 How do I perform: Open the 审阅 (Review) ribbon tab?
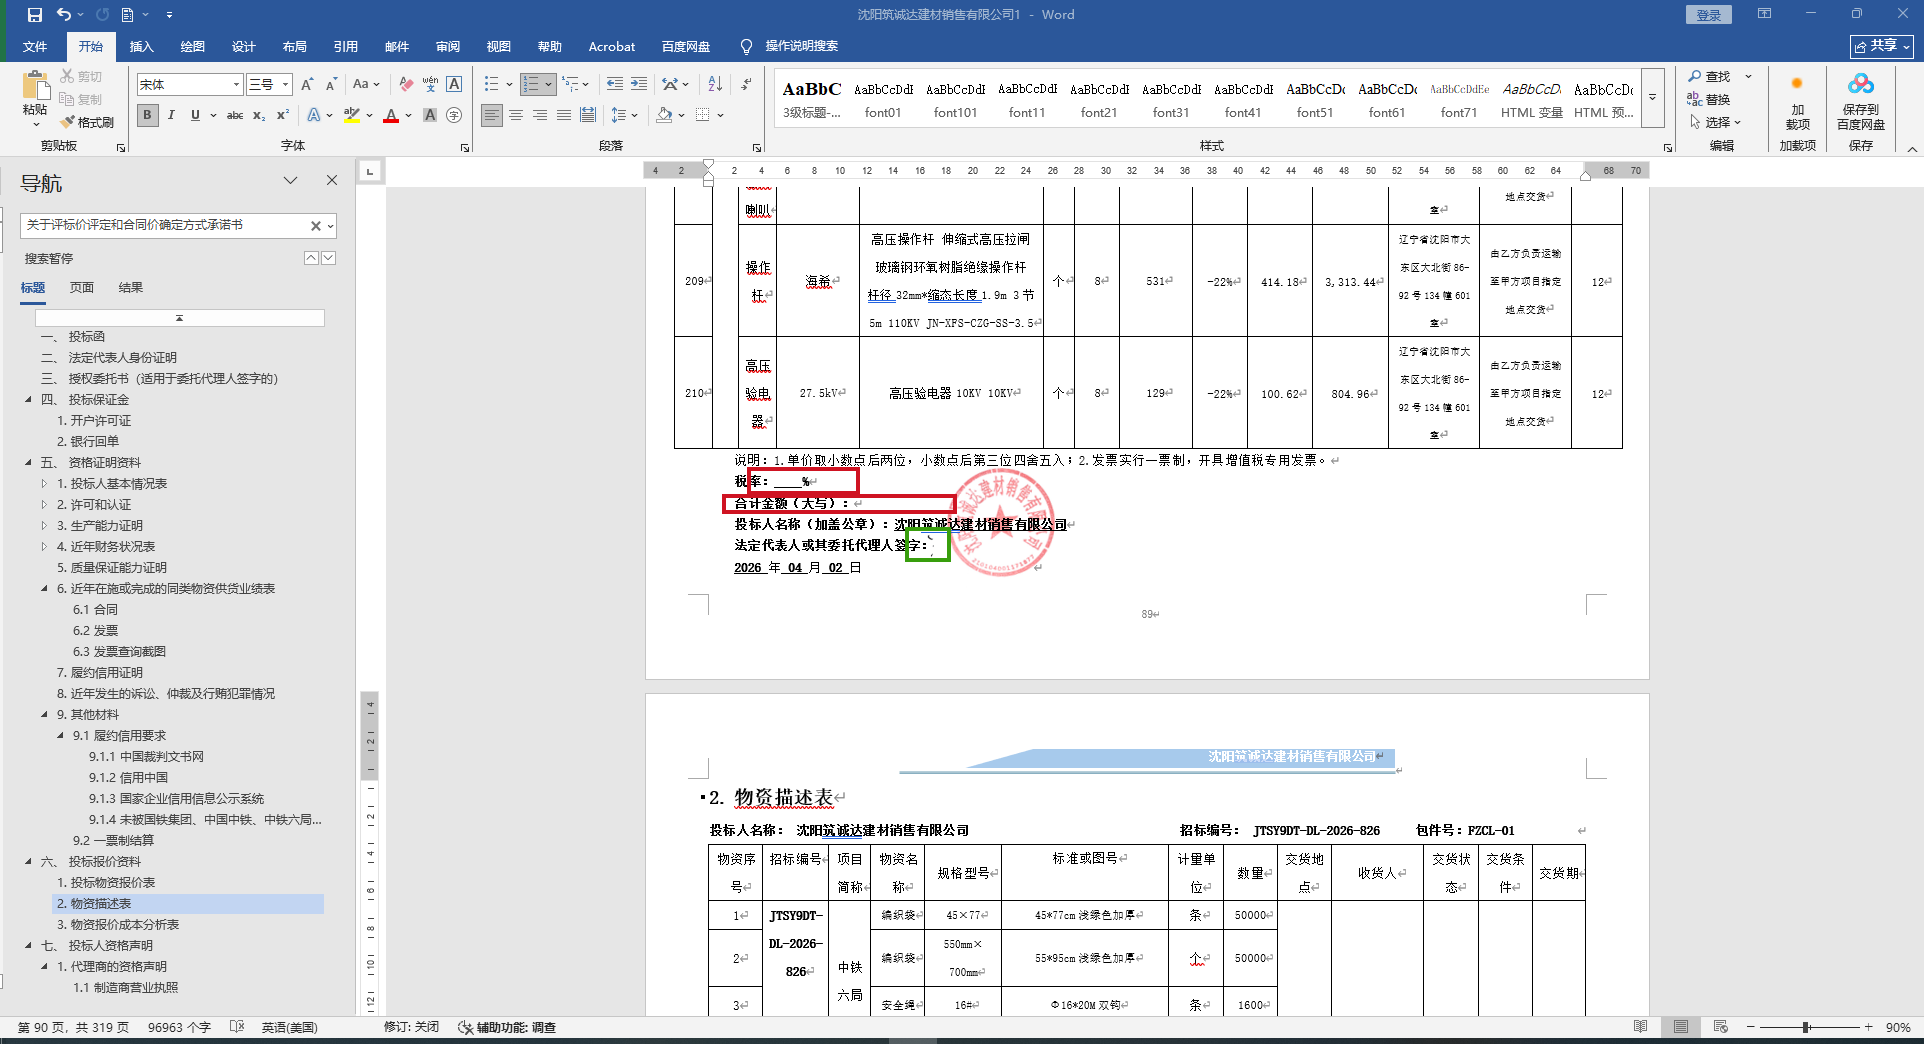click(x=447, y=47)
